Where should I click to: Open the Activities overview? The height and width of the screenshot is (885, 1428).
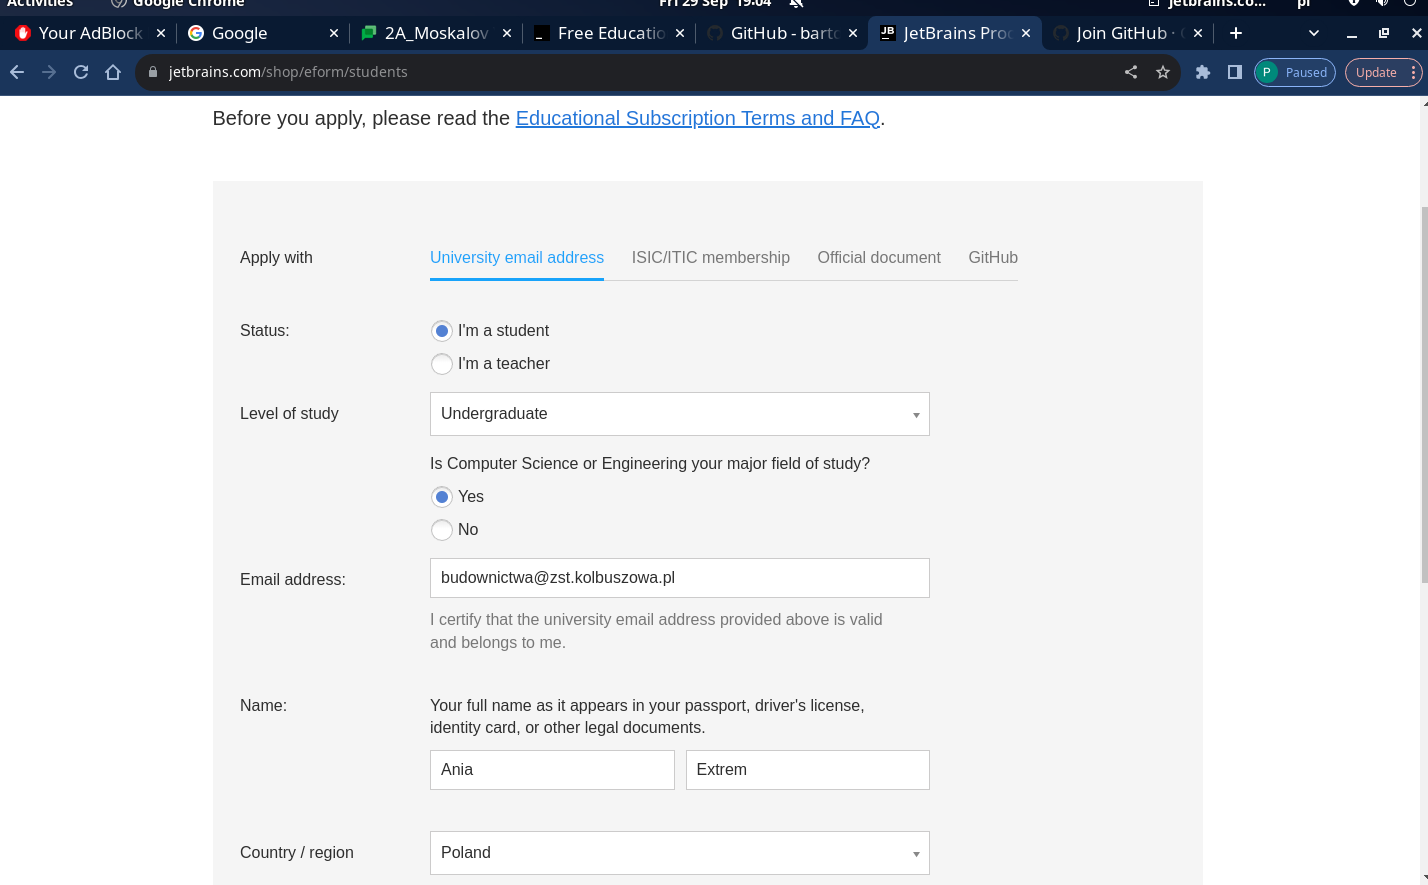coord(40,4)
